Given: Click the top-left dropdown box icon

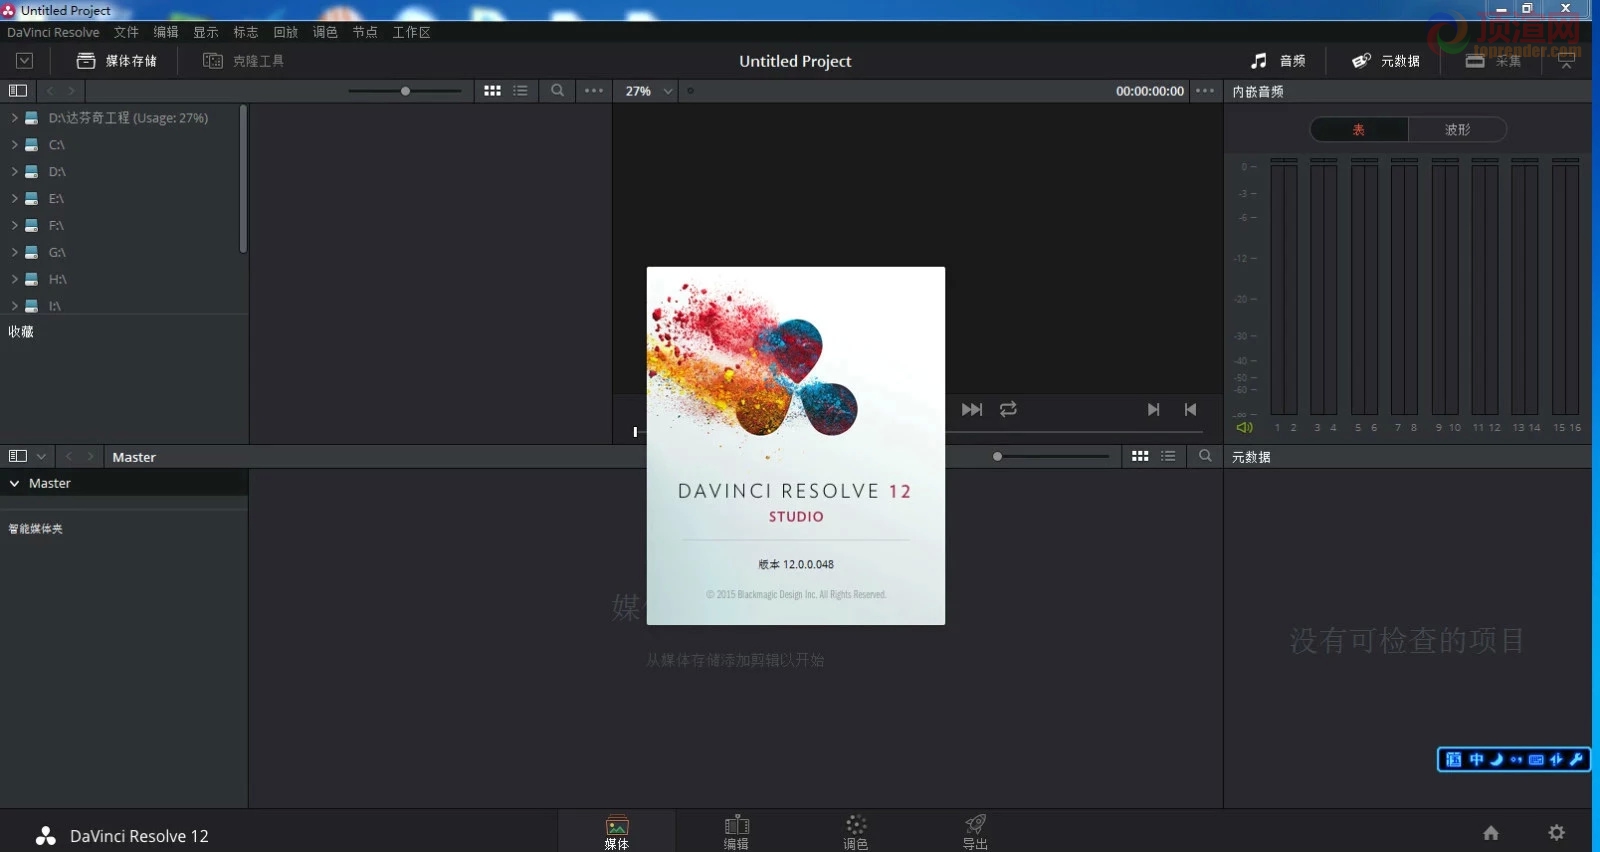Looking at the screenshot, I should [x=24, y=61].
